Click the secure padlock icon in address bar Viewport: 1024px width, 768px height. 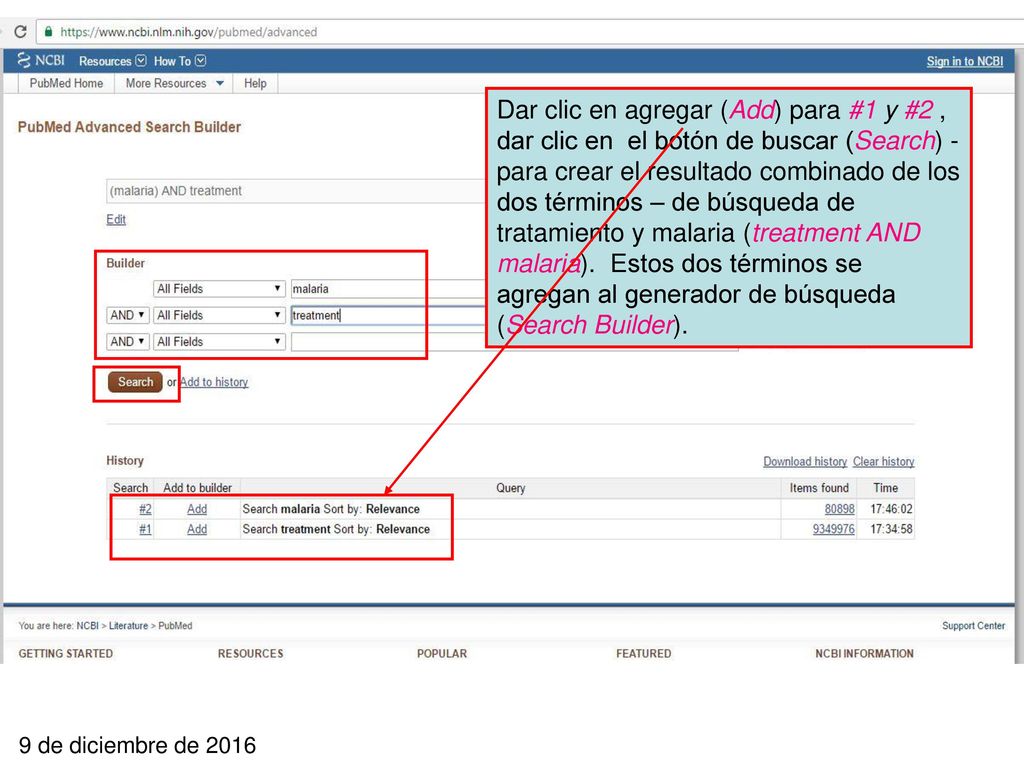coord(48,31)
